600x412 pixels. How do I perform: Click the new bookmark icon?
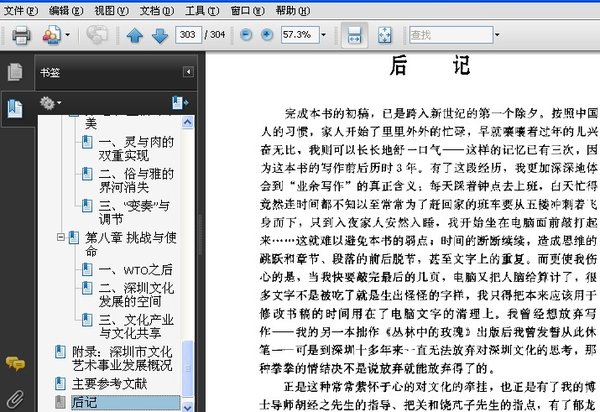pos(180,103)
